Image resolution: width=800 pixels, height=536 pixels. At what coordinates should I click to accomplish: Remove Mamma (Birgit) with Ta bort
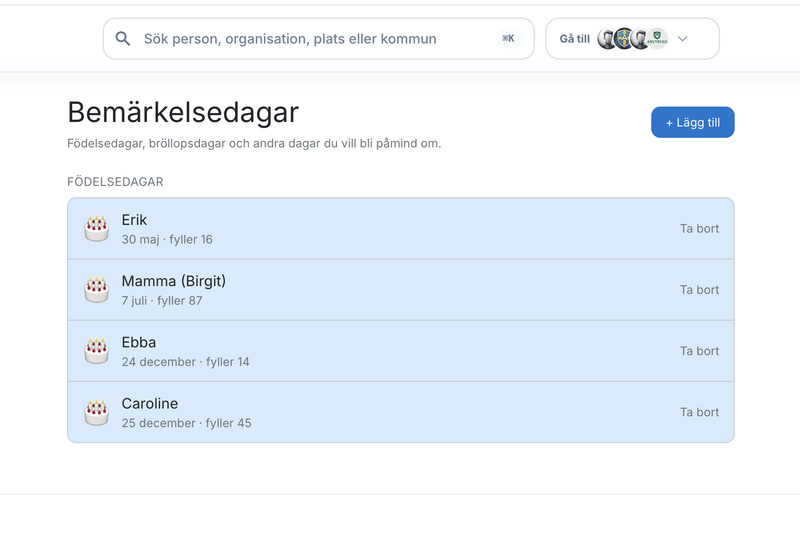pyautogui.click(x=699, y=290)
